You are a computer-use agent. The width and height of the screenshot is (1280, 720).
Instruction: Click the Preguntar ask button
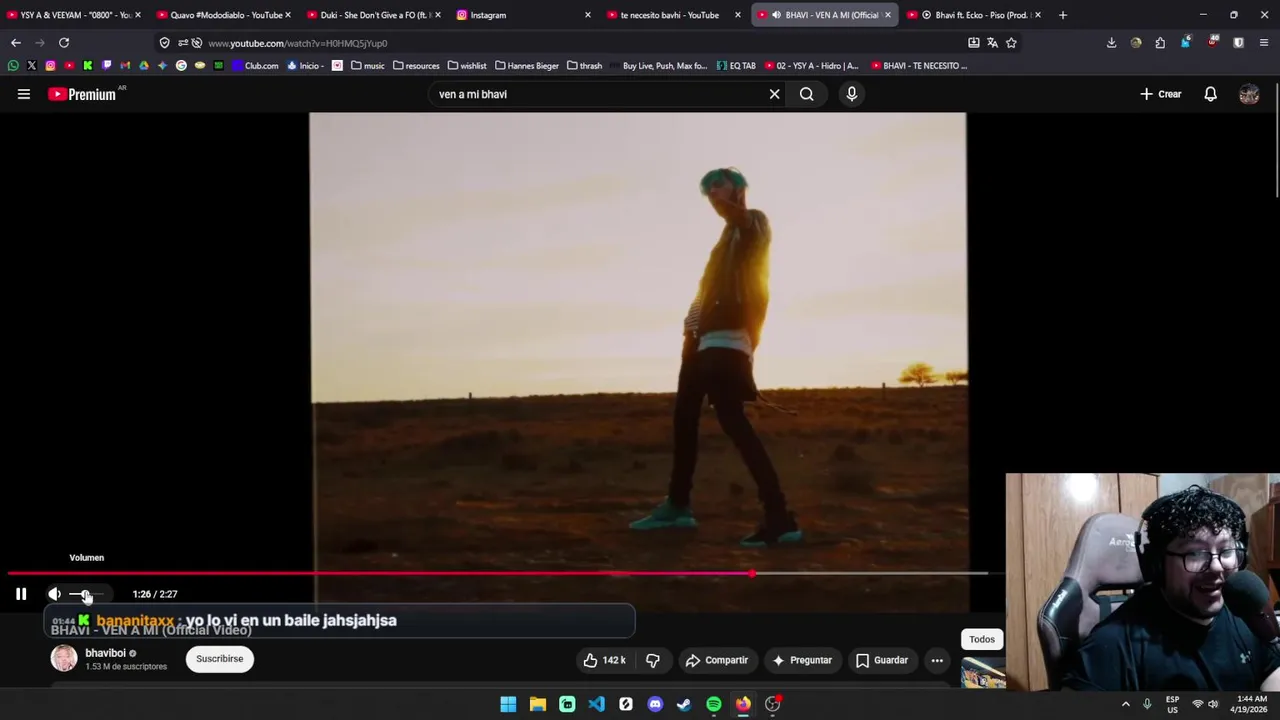tap(802, 660)
